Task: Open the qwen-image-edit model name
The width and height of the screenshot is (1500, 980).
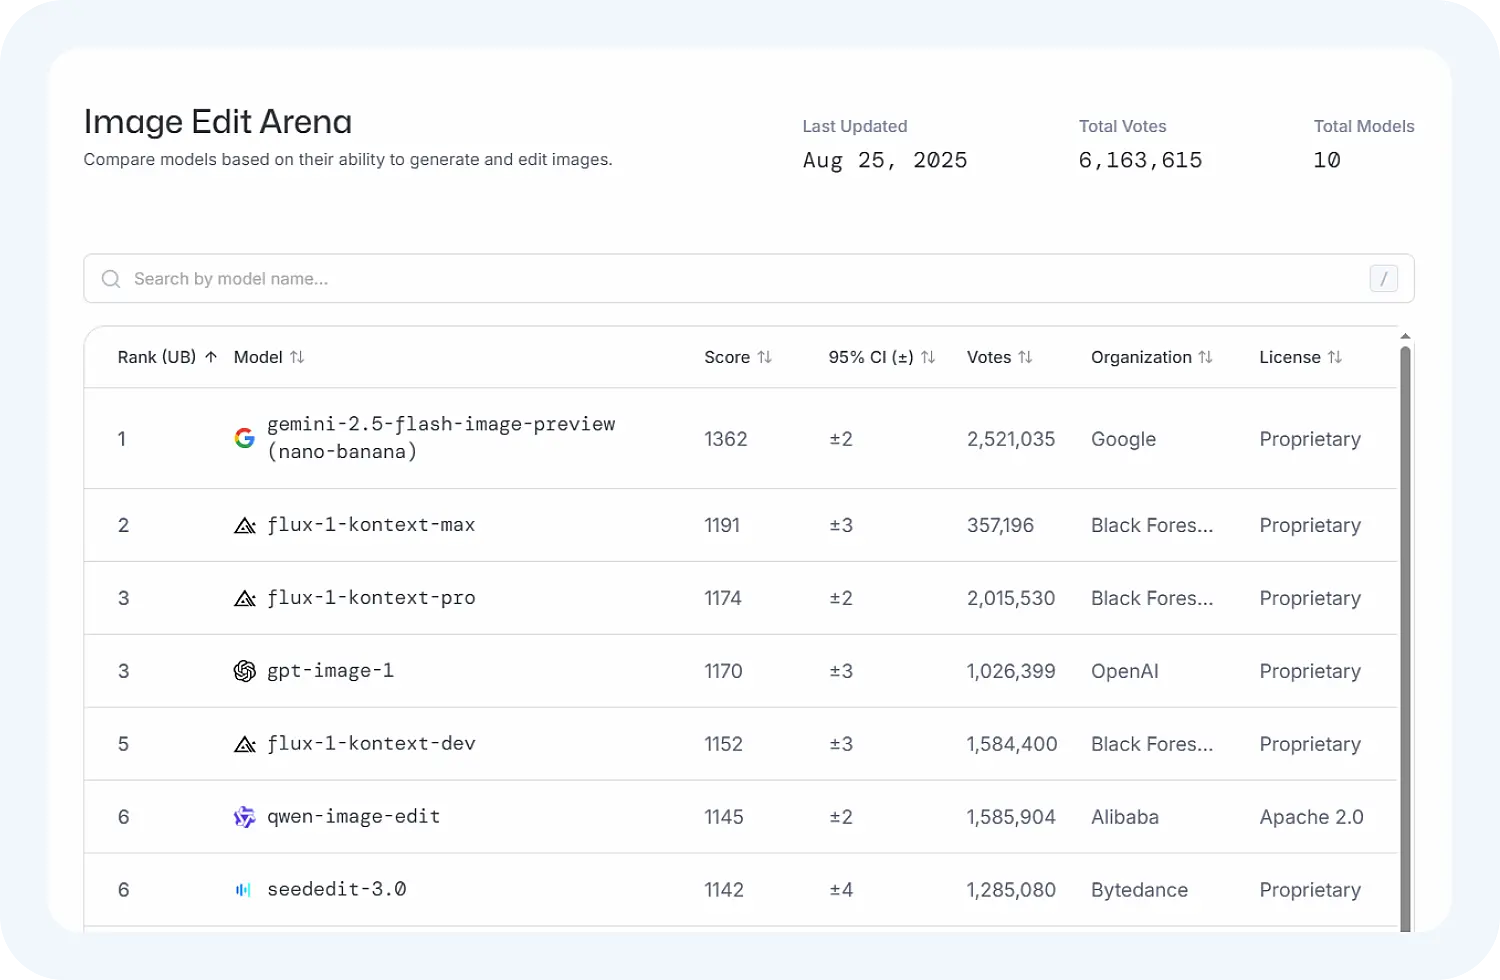Action: tap(353, 817)
